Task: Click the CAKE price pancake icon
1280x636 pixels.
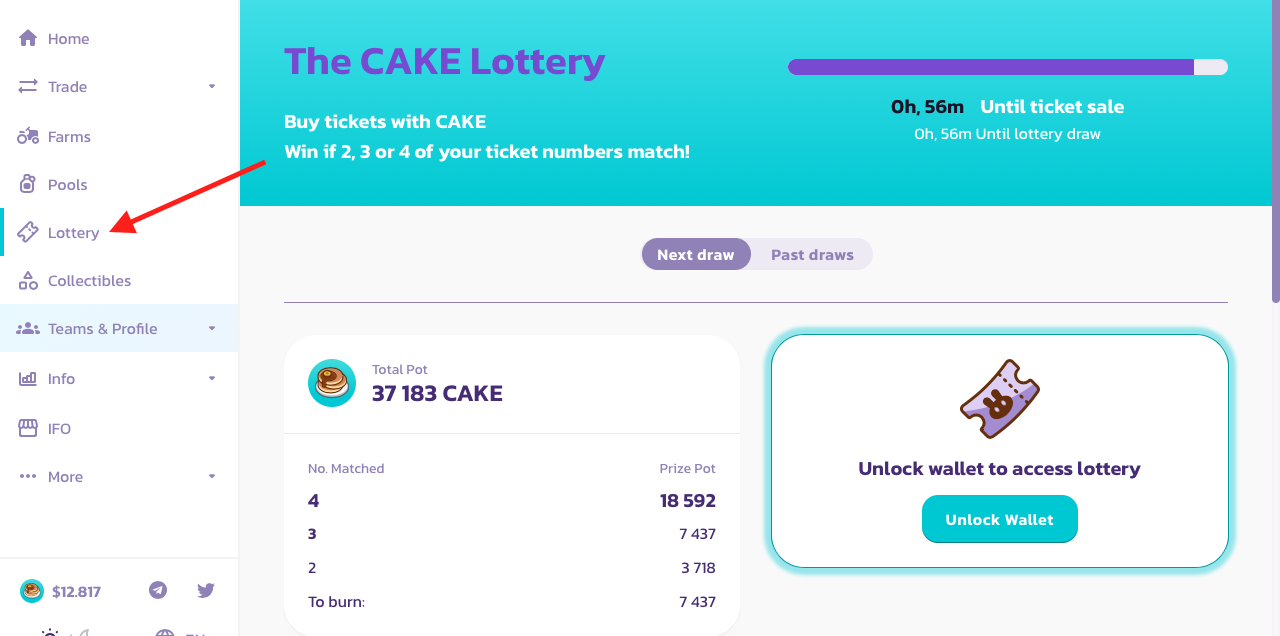Action: (x=32, y=591)
